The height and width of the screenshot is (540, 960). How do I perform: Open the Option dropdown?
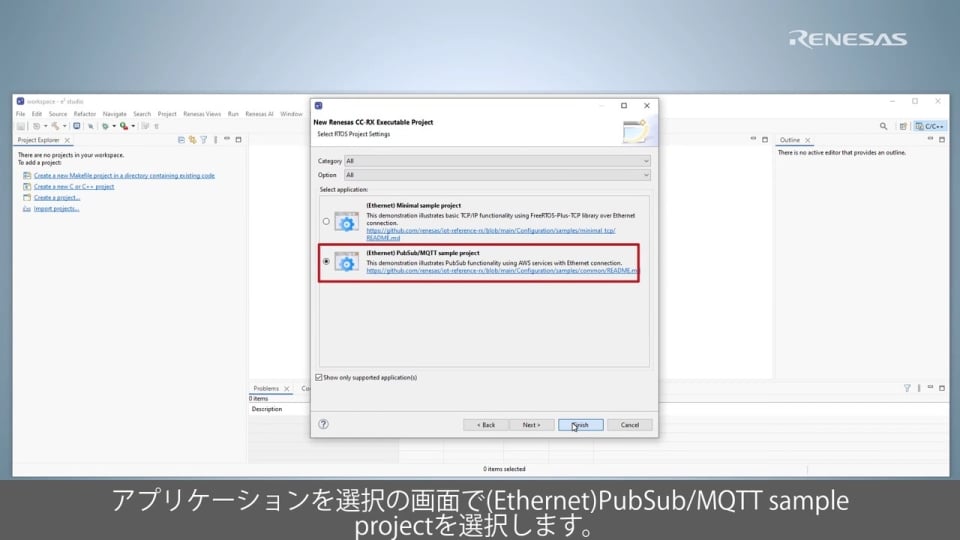click(497, 175)
